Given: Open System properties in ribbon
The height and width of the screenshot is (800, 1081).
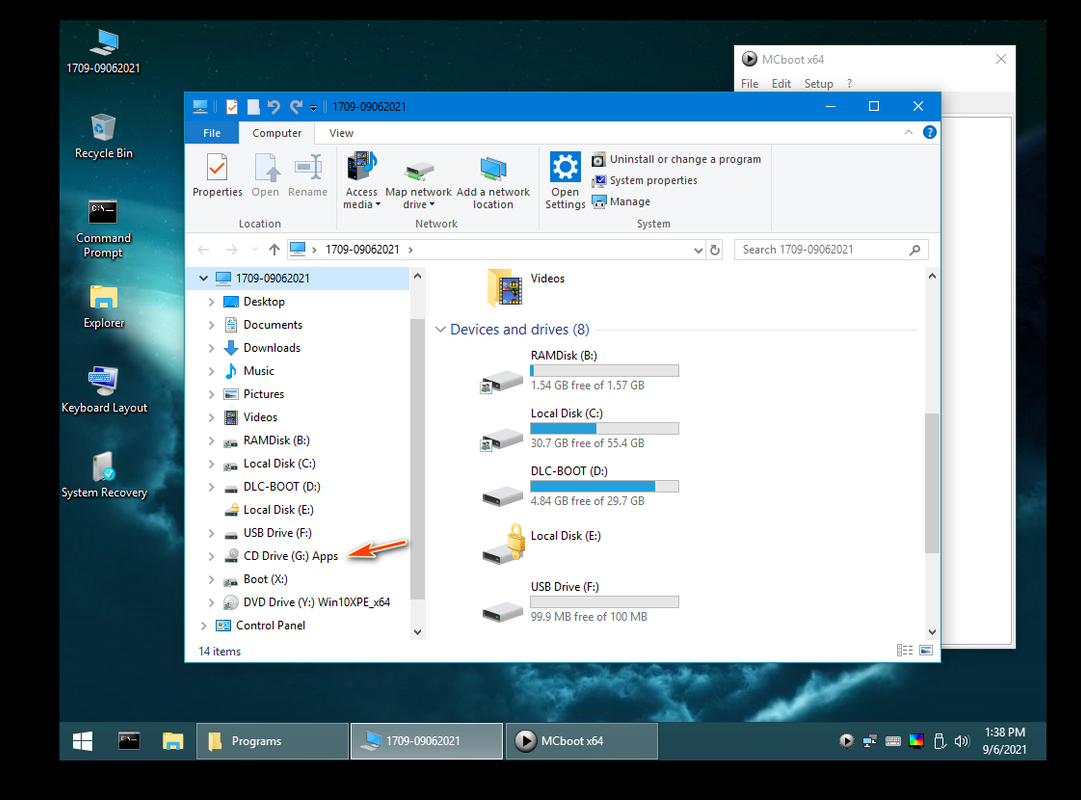Looking at the screenshot, I should click(x=645, y=181).
